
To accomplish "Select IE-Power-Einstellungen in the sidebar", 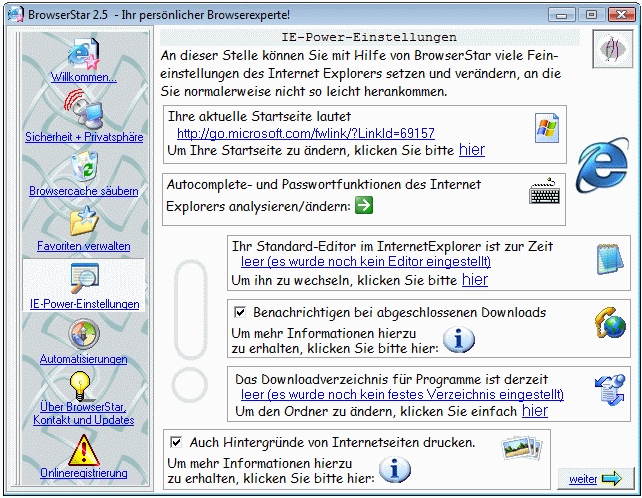I will (83, 285).
